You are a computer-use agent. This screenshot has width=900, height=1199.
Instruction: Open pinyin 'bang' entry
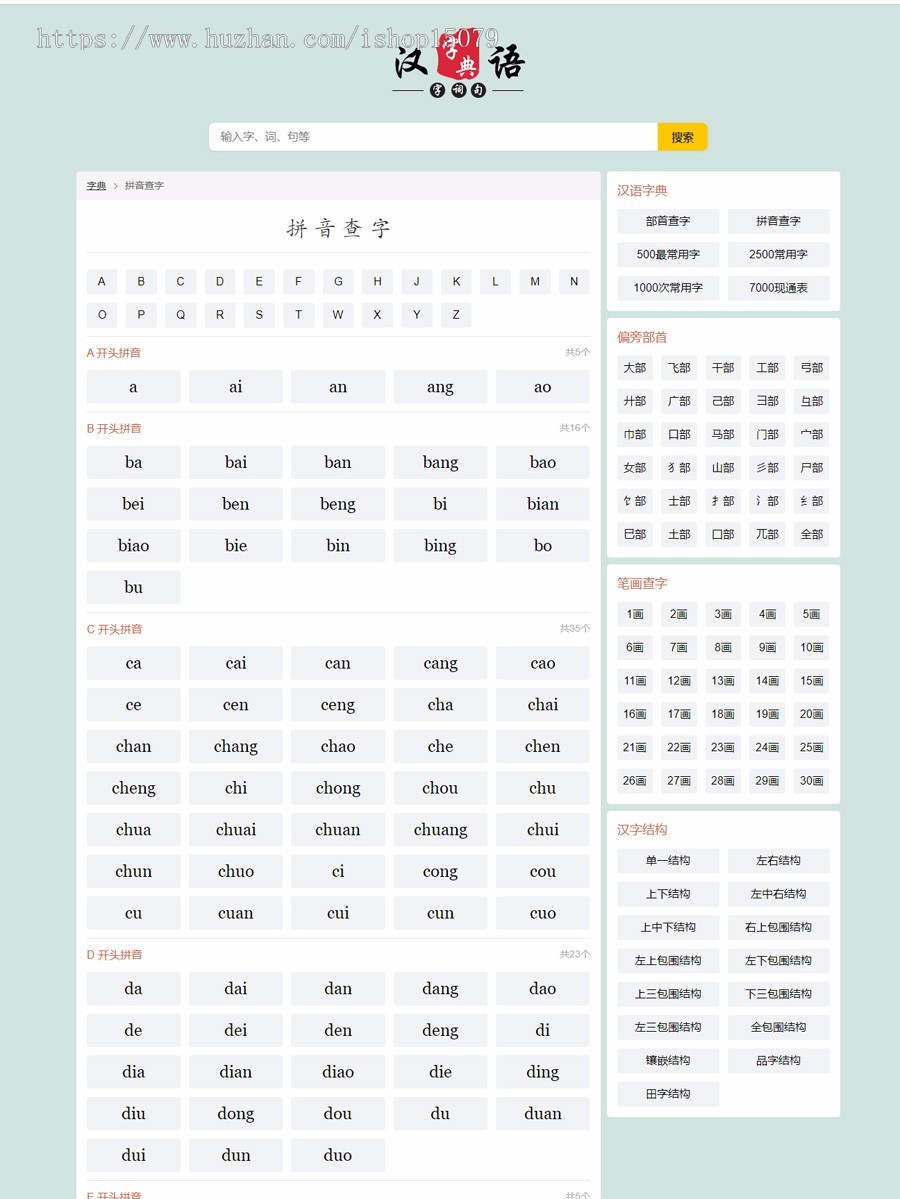(x=440, y=462)
